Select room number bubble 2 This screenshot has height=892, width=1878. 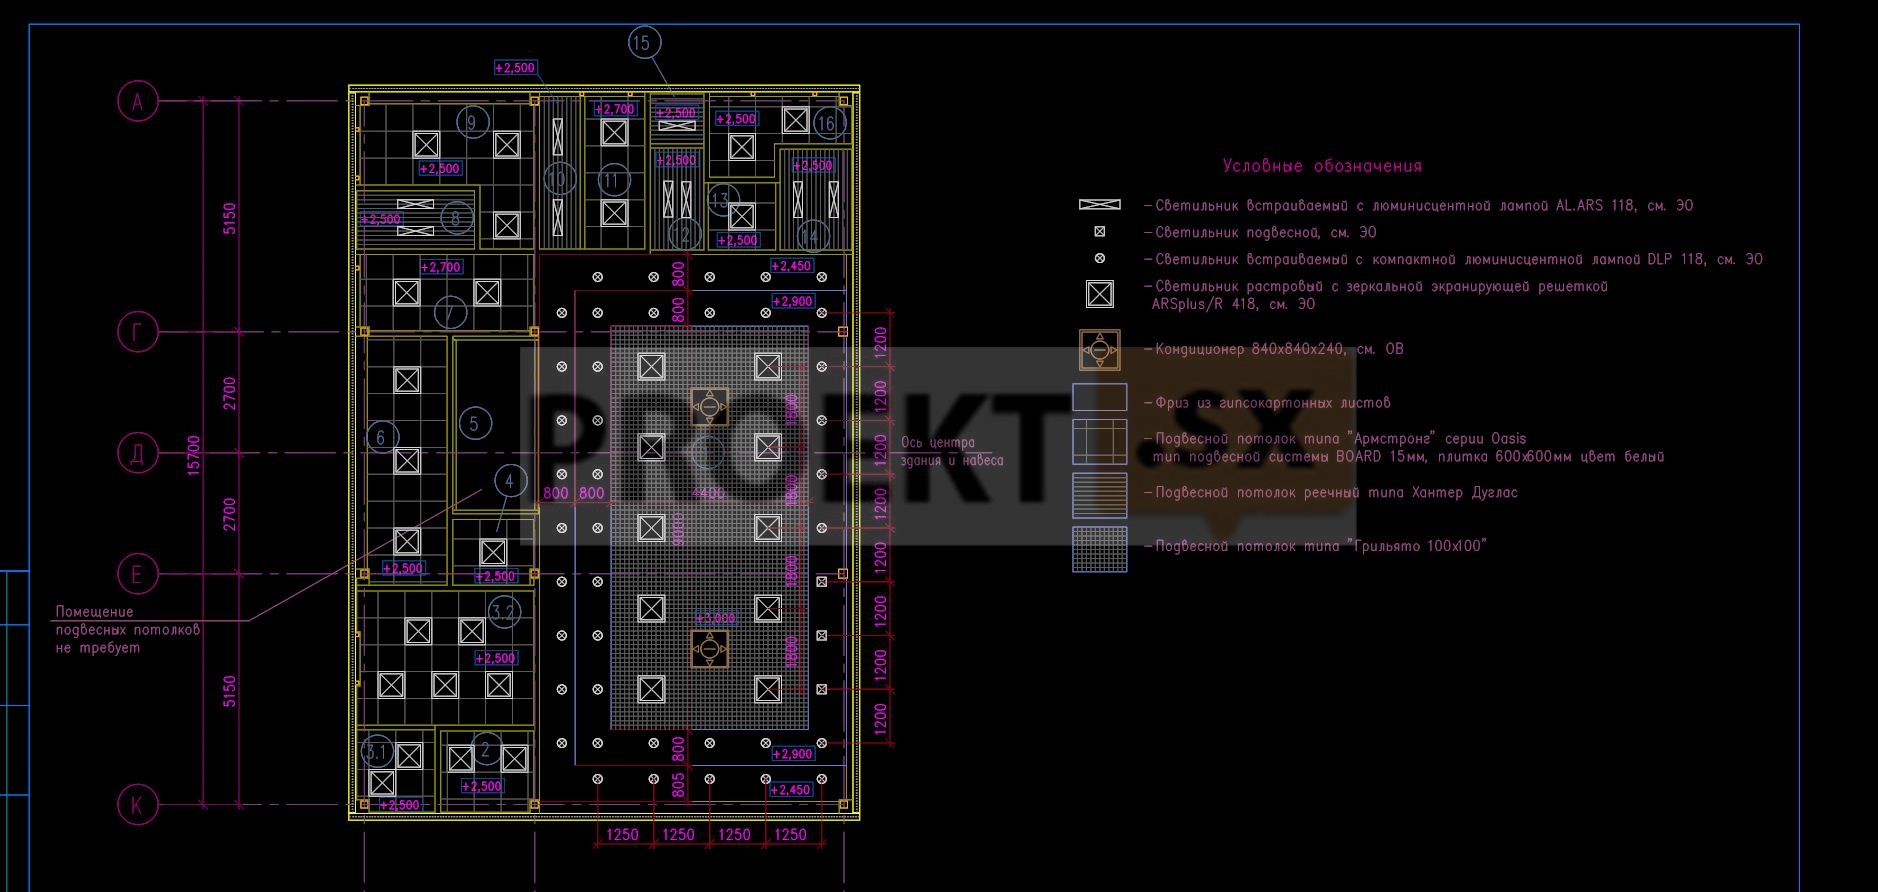pyautogui.click(x=486, y=749)
